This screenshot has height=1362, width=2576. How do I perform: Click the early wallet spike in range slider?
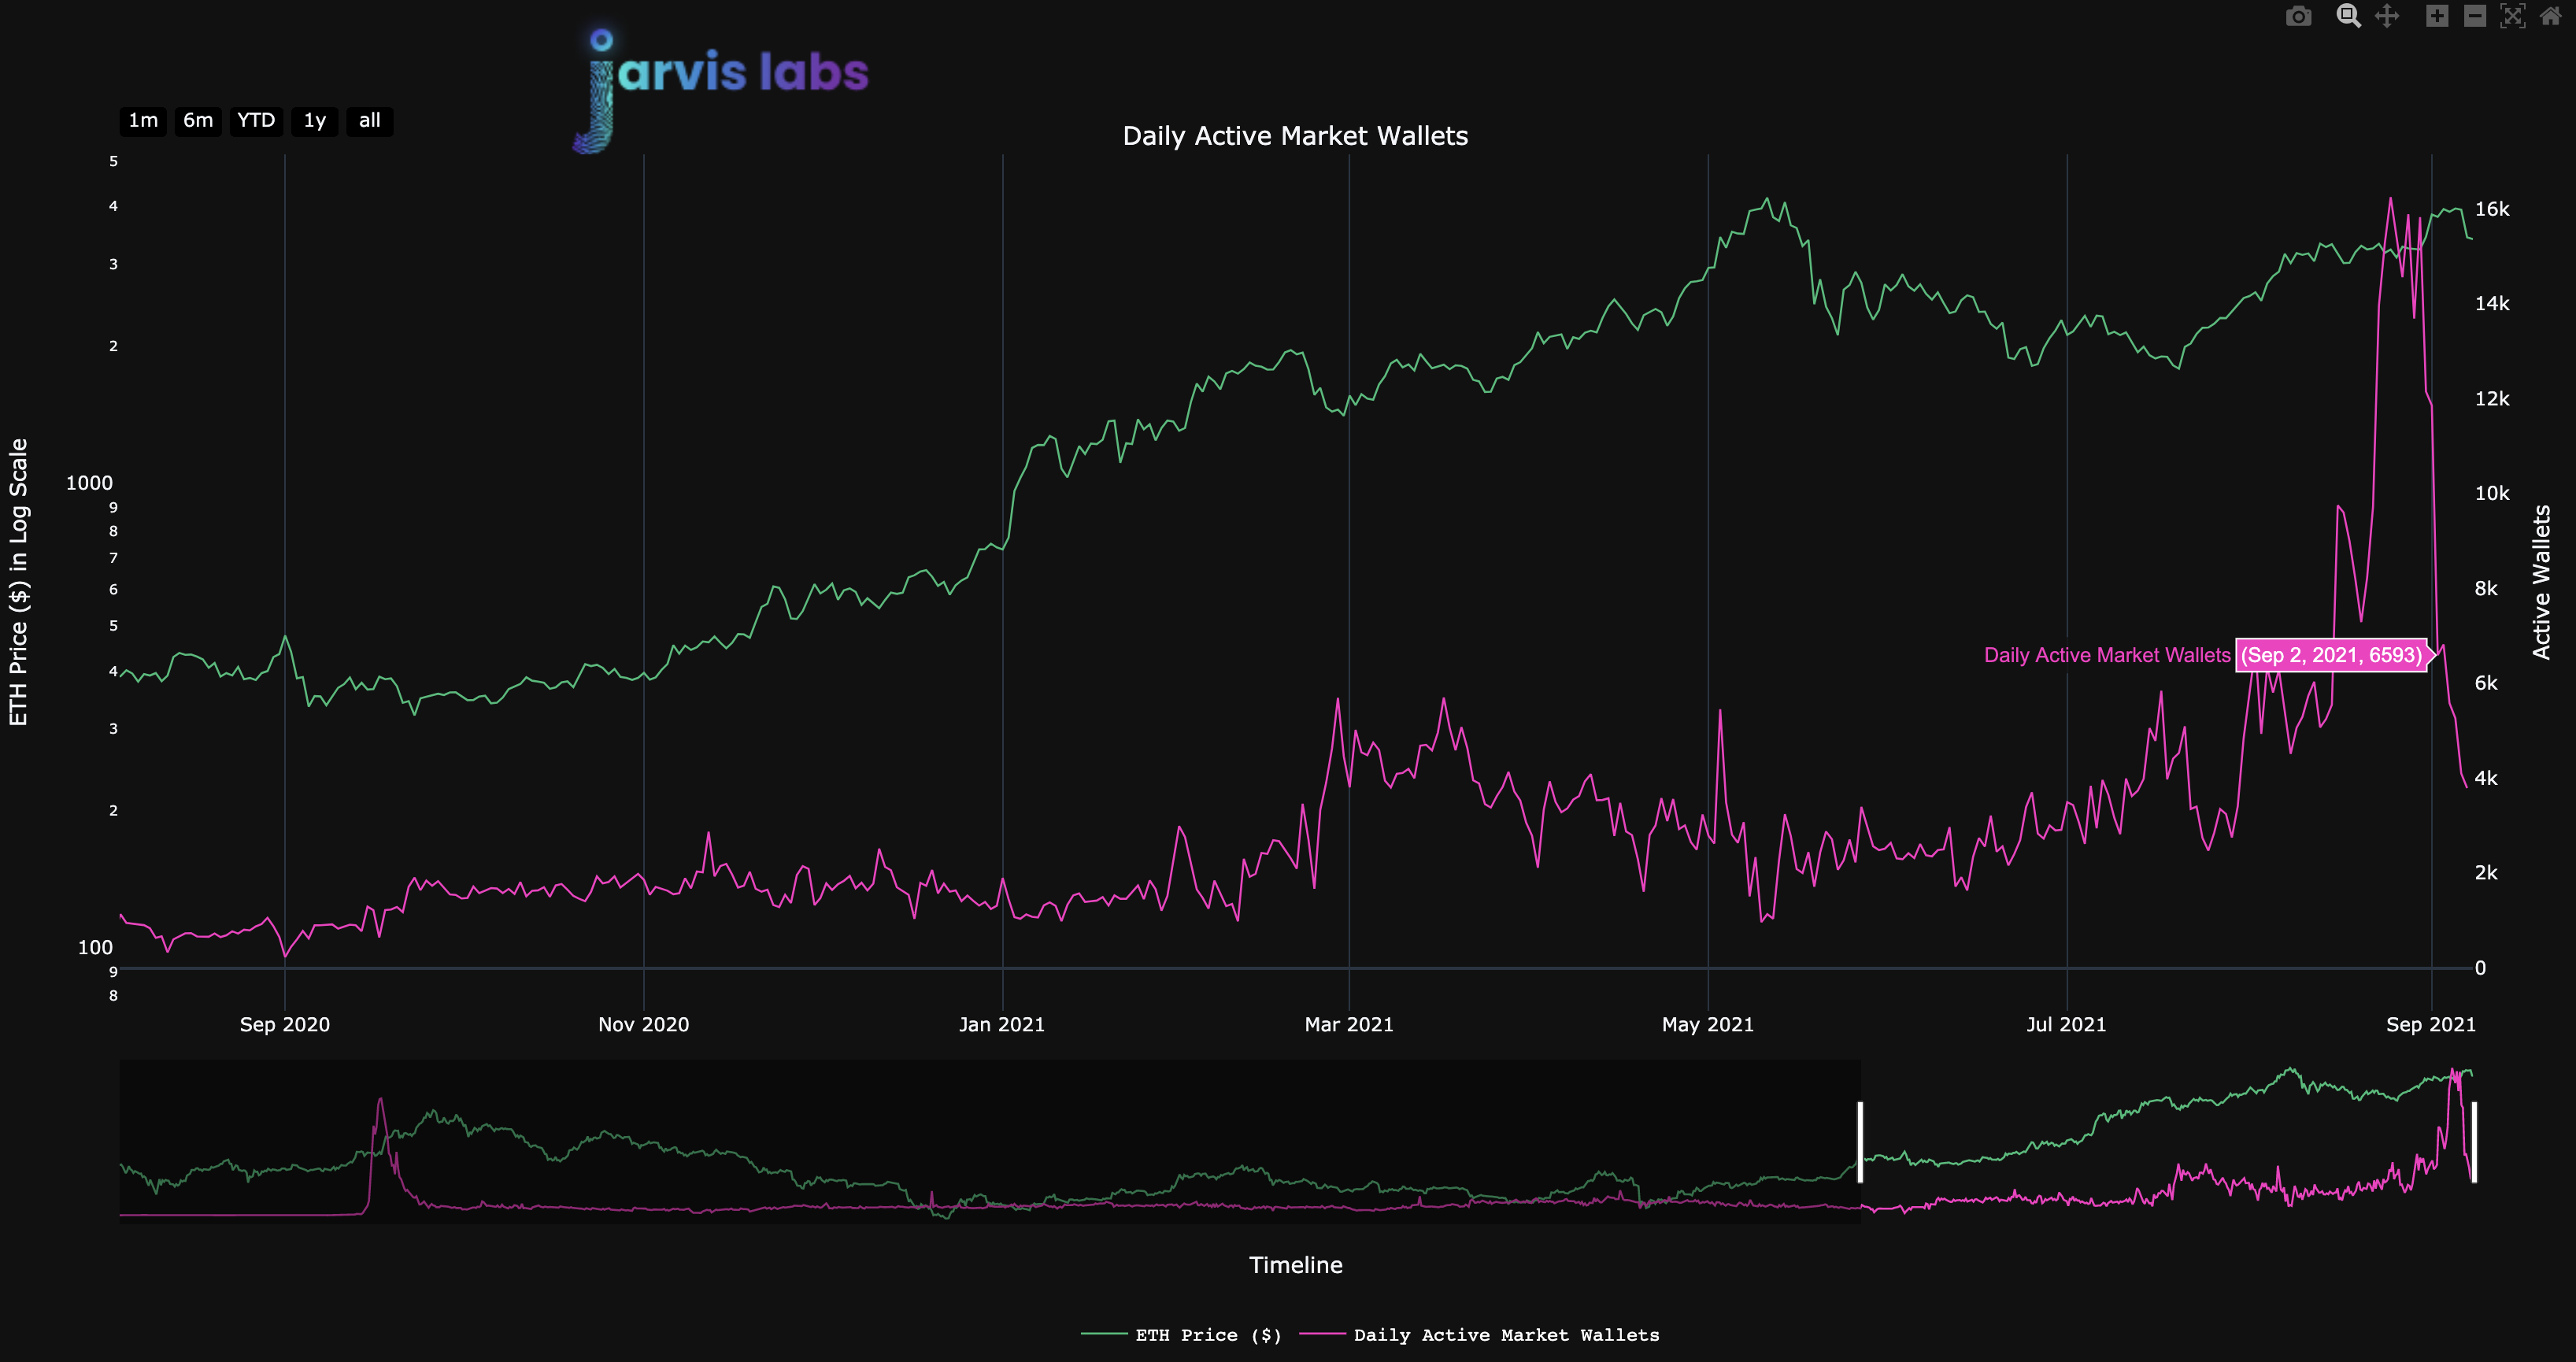pos(380,1105)
